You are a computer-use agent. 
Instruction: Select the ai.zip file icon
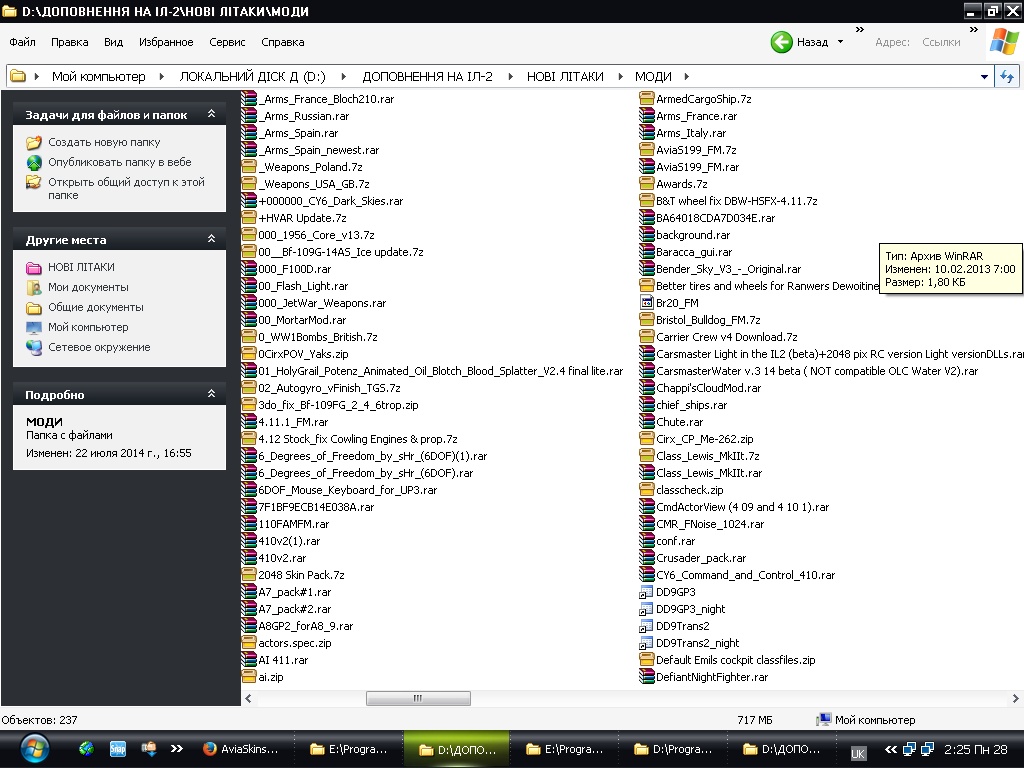249,677
